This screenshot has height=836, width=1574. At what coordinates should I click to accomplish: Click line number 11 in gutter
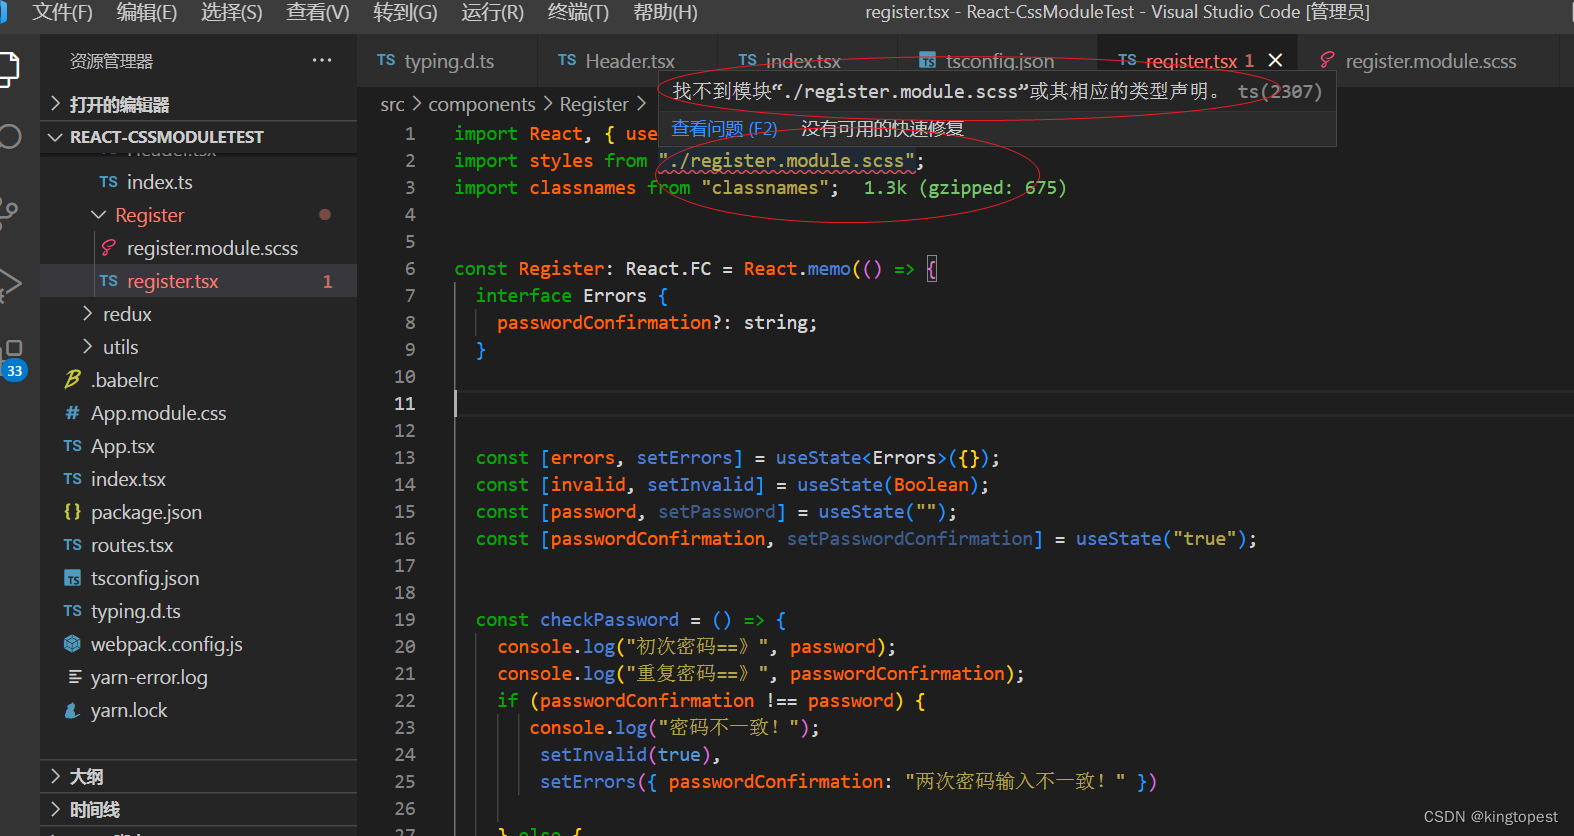[x=404, y=404]
